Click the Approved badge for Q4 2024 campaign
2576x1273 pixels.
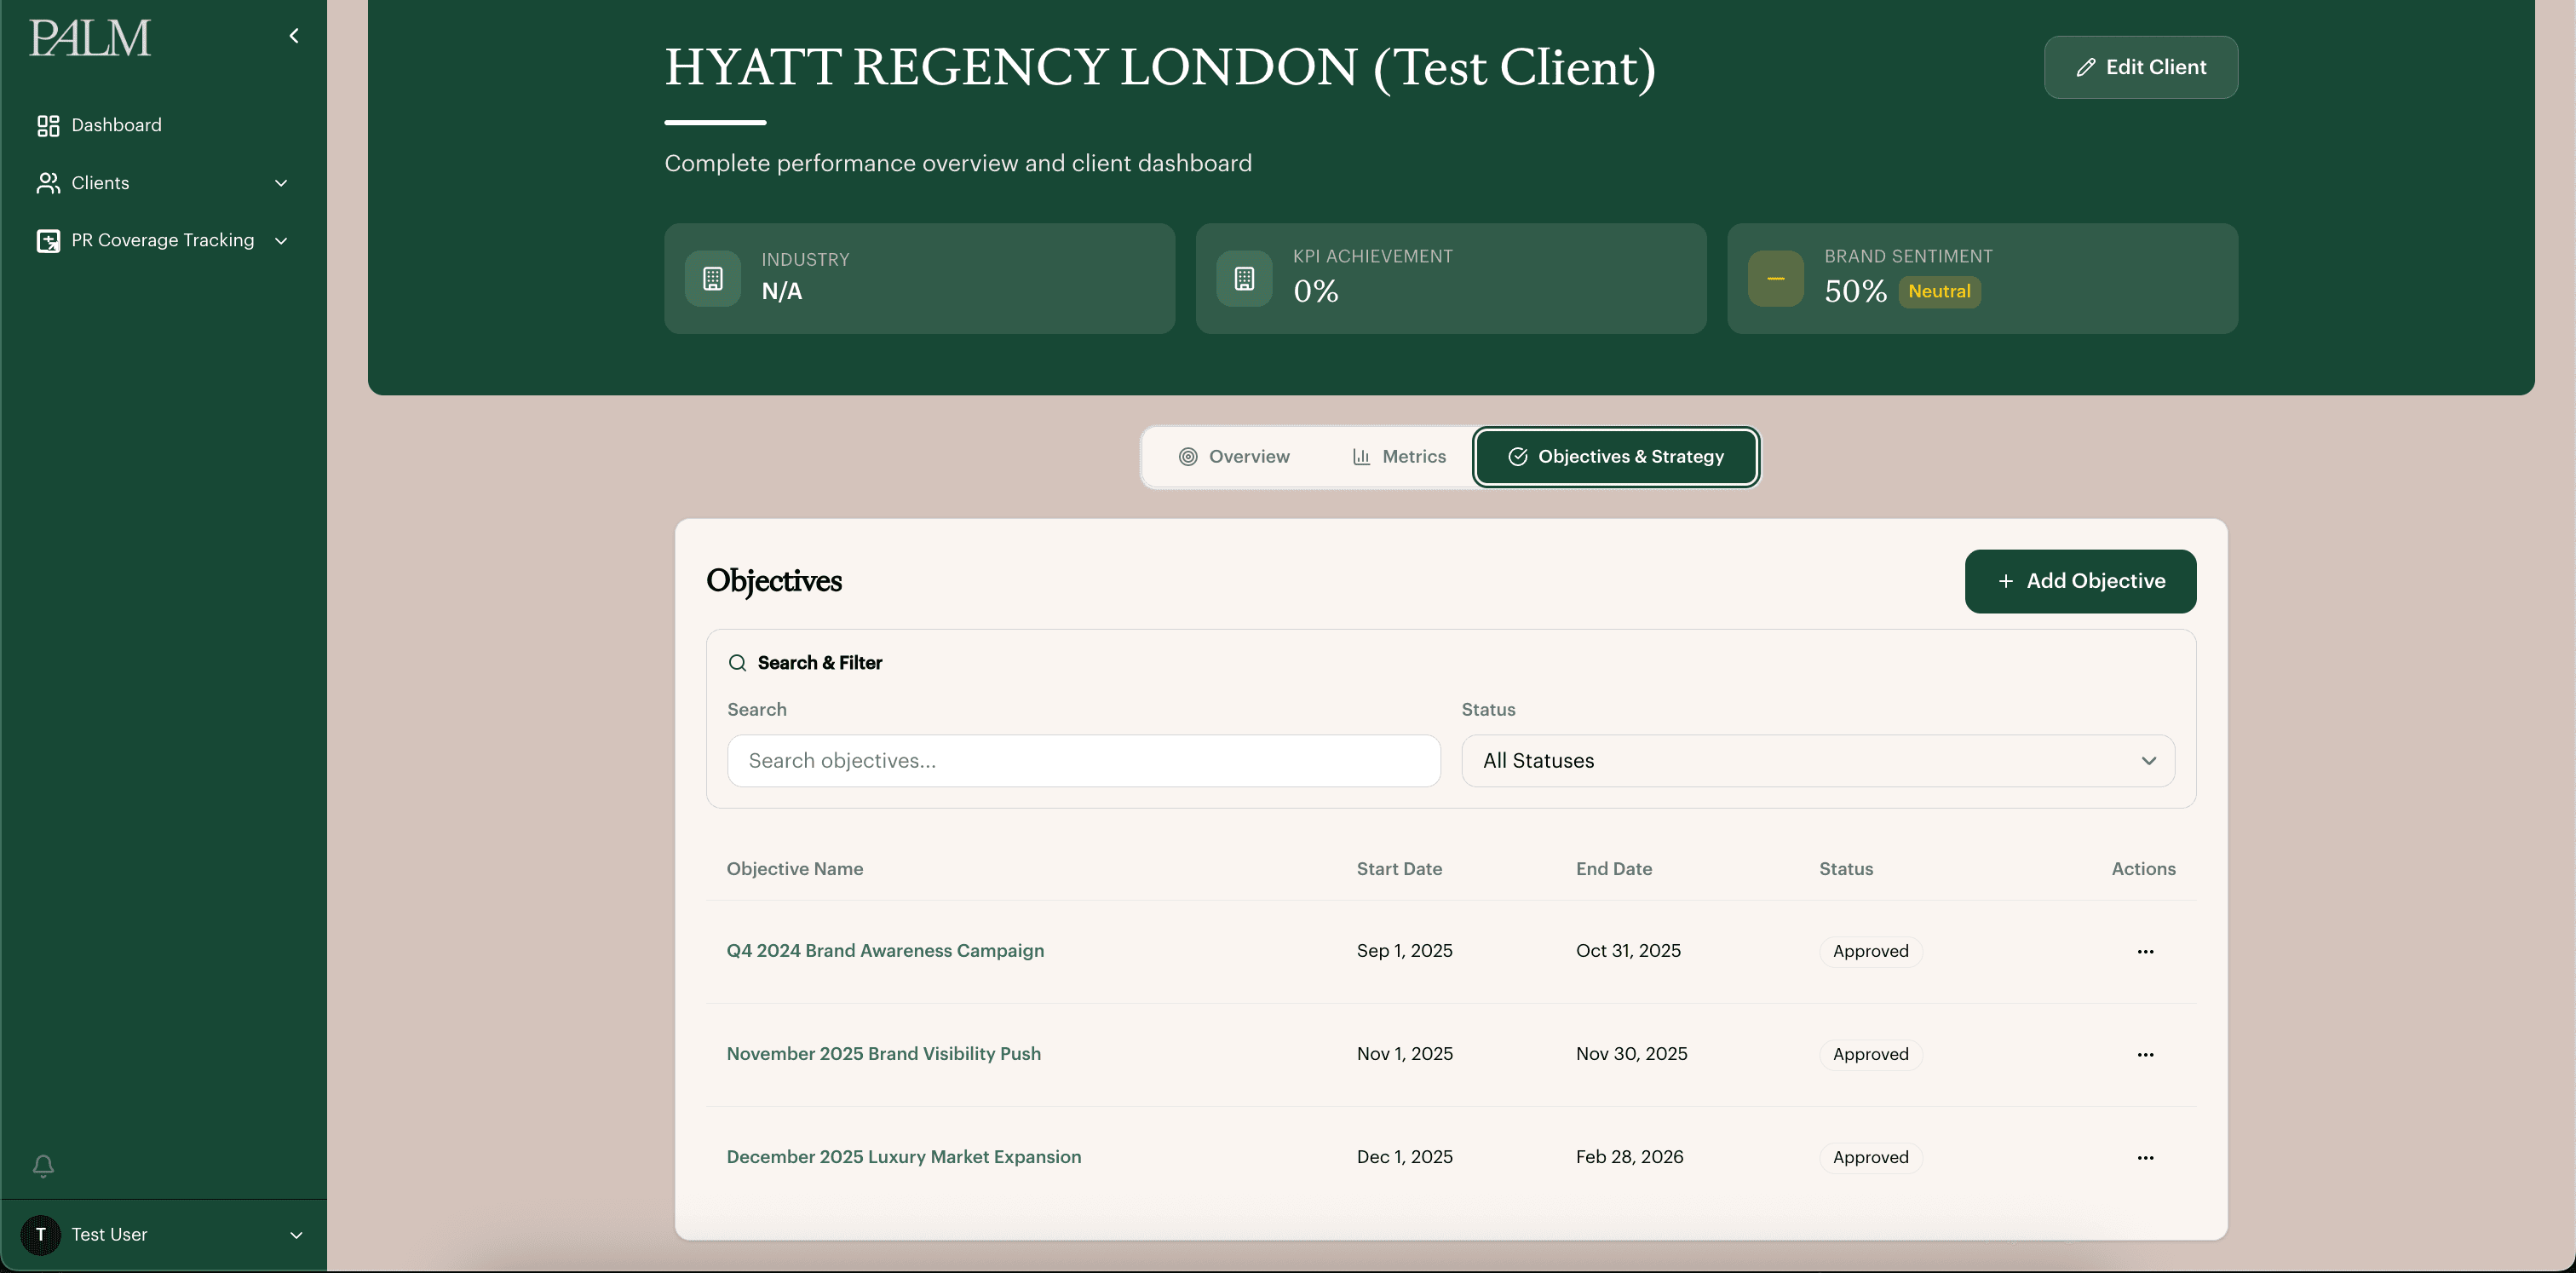point(1870,951)
